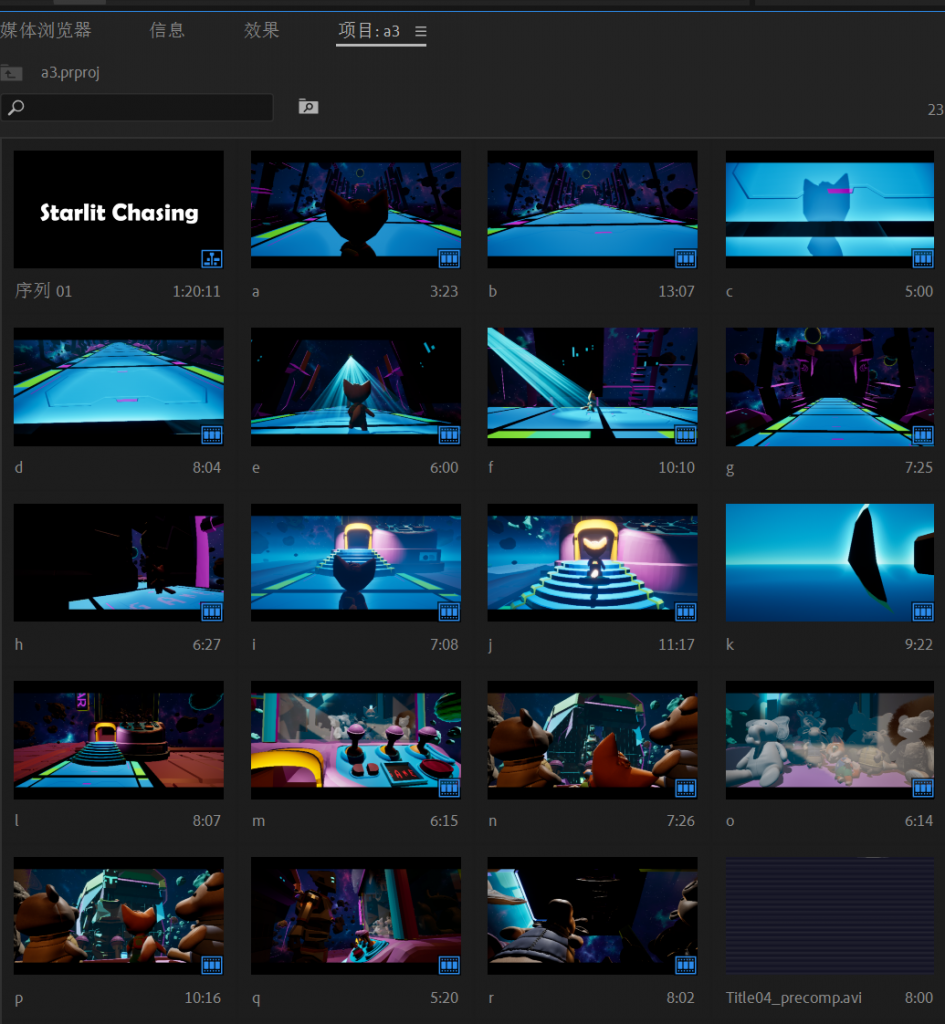Click the a3.prproj project path text
This screenshot has width=945, height=1024.
point(71,72)
